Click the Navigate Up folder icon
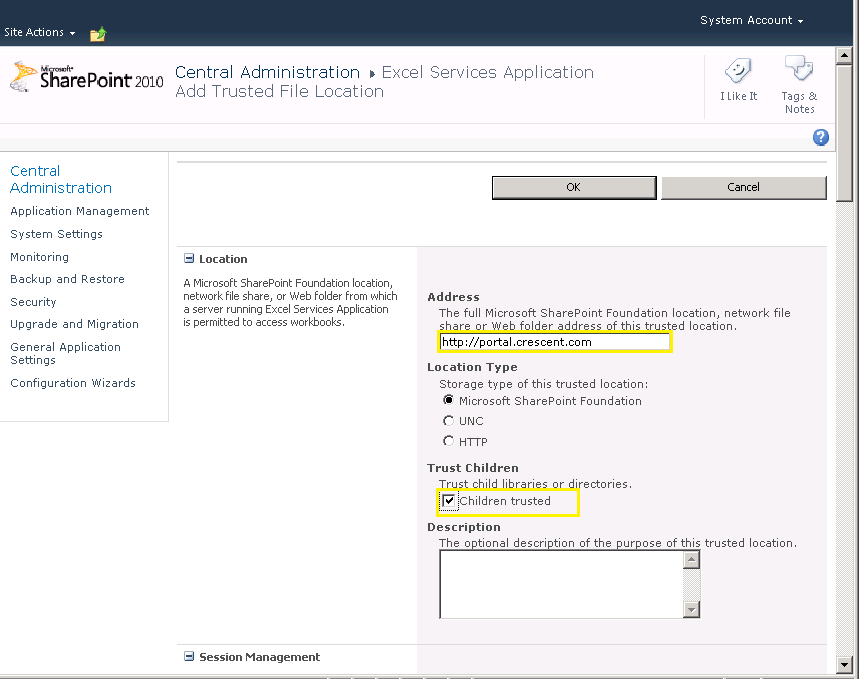The width and height of the screenshot is (859, 679). tap(98, 34)
